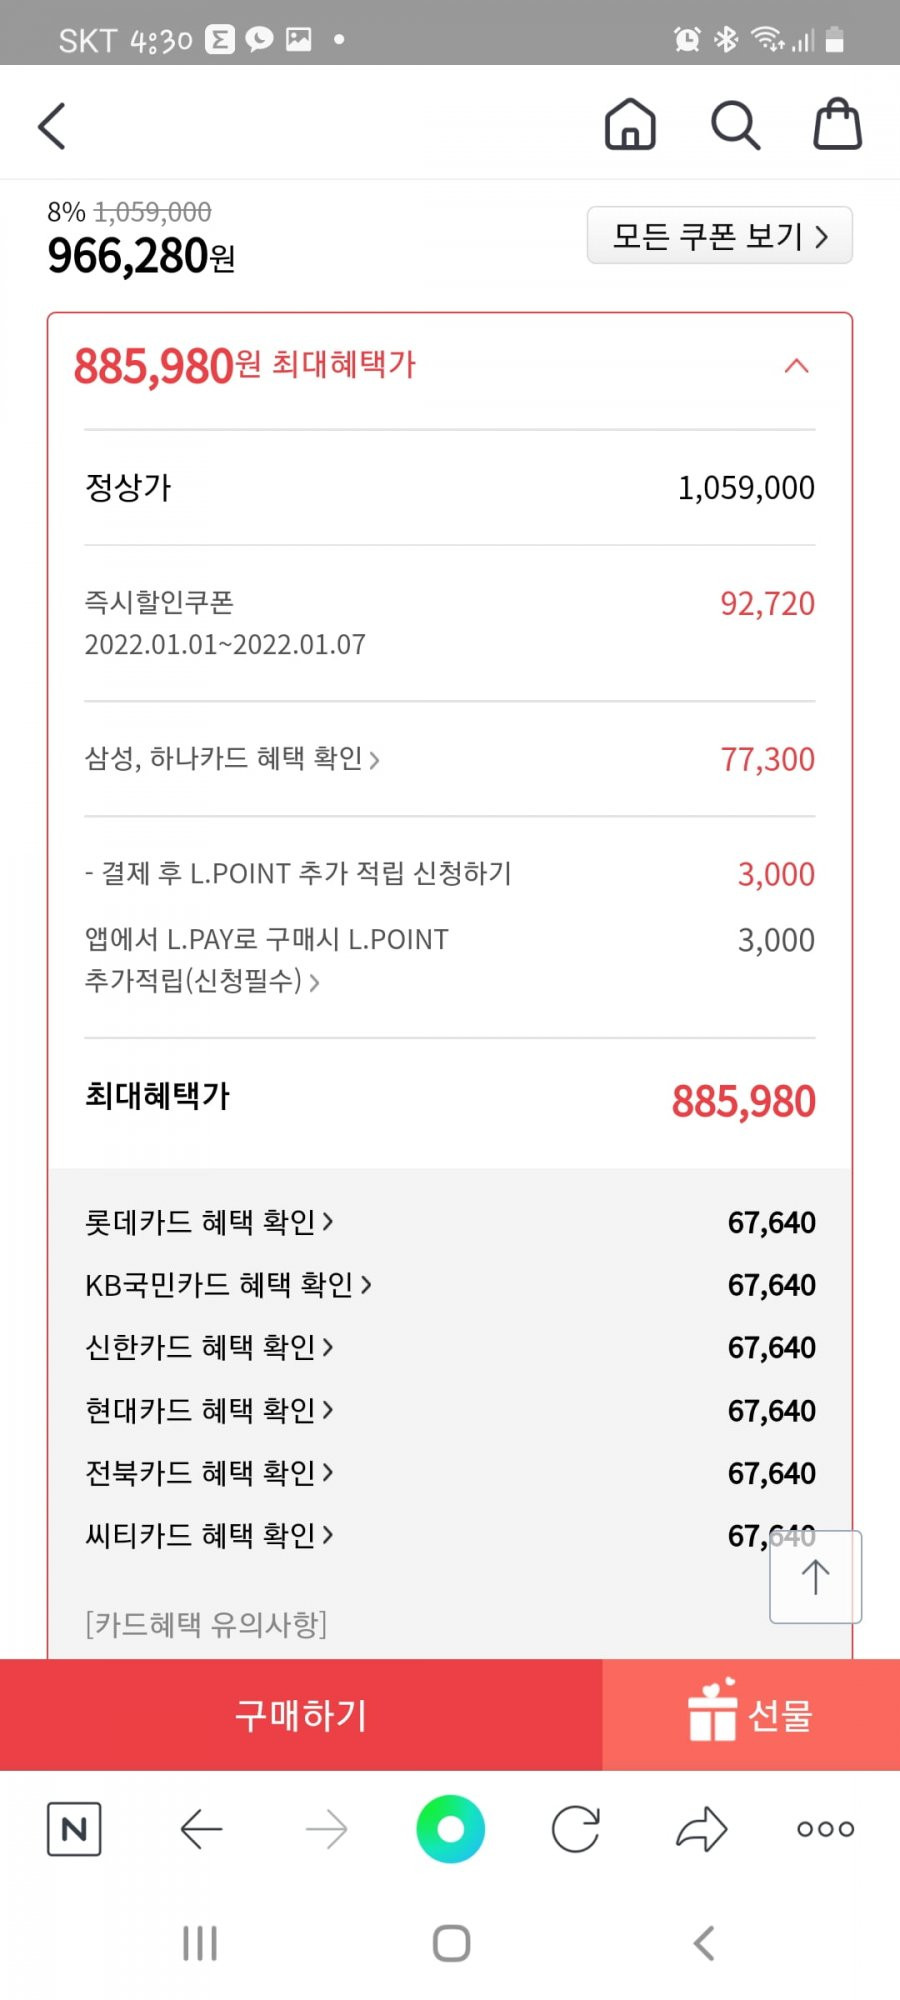This screenshot has height=2000, width=900.
Task: Open 롯데카드 혜택 확인 details
Action: point(209,1222)
